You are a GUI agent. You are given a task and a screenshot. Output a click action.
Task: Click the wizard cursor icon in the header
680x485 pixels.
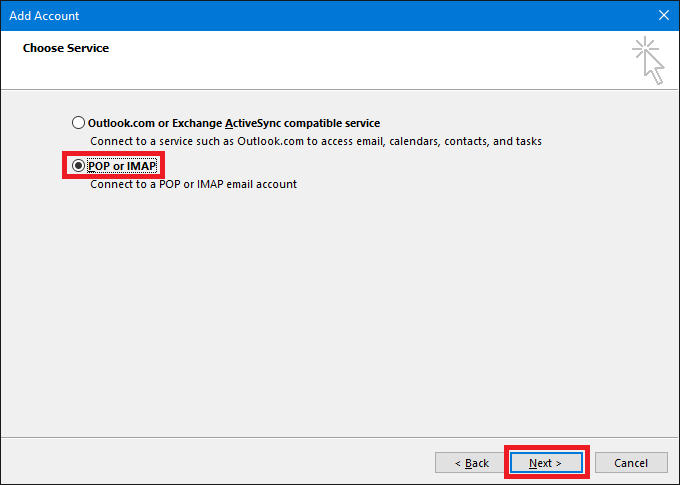648,60
